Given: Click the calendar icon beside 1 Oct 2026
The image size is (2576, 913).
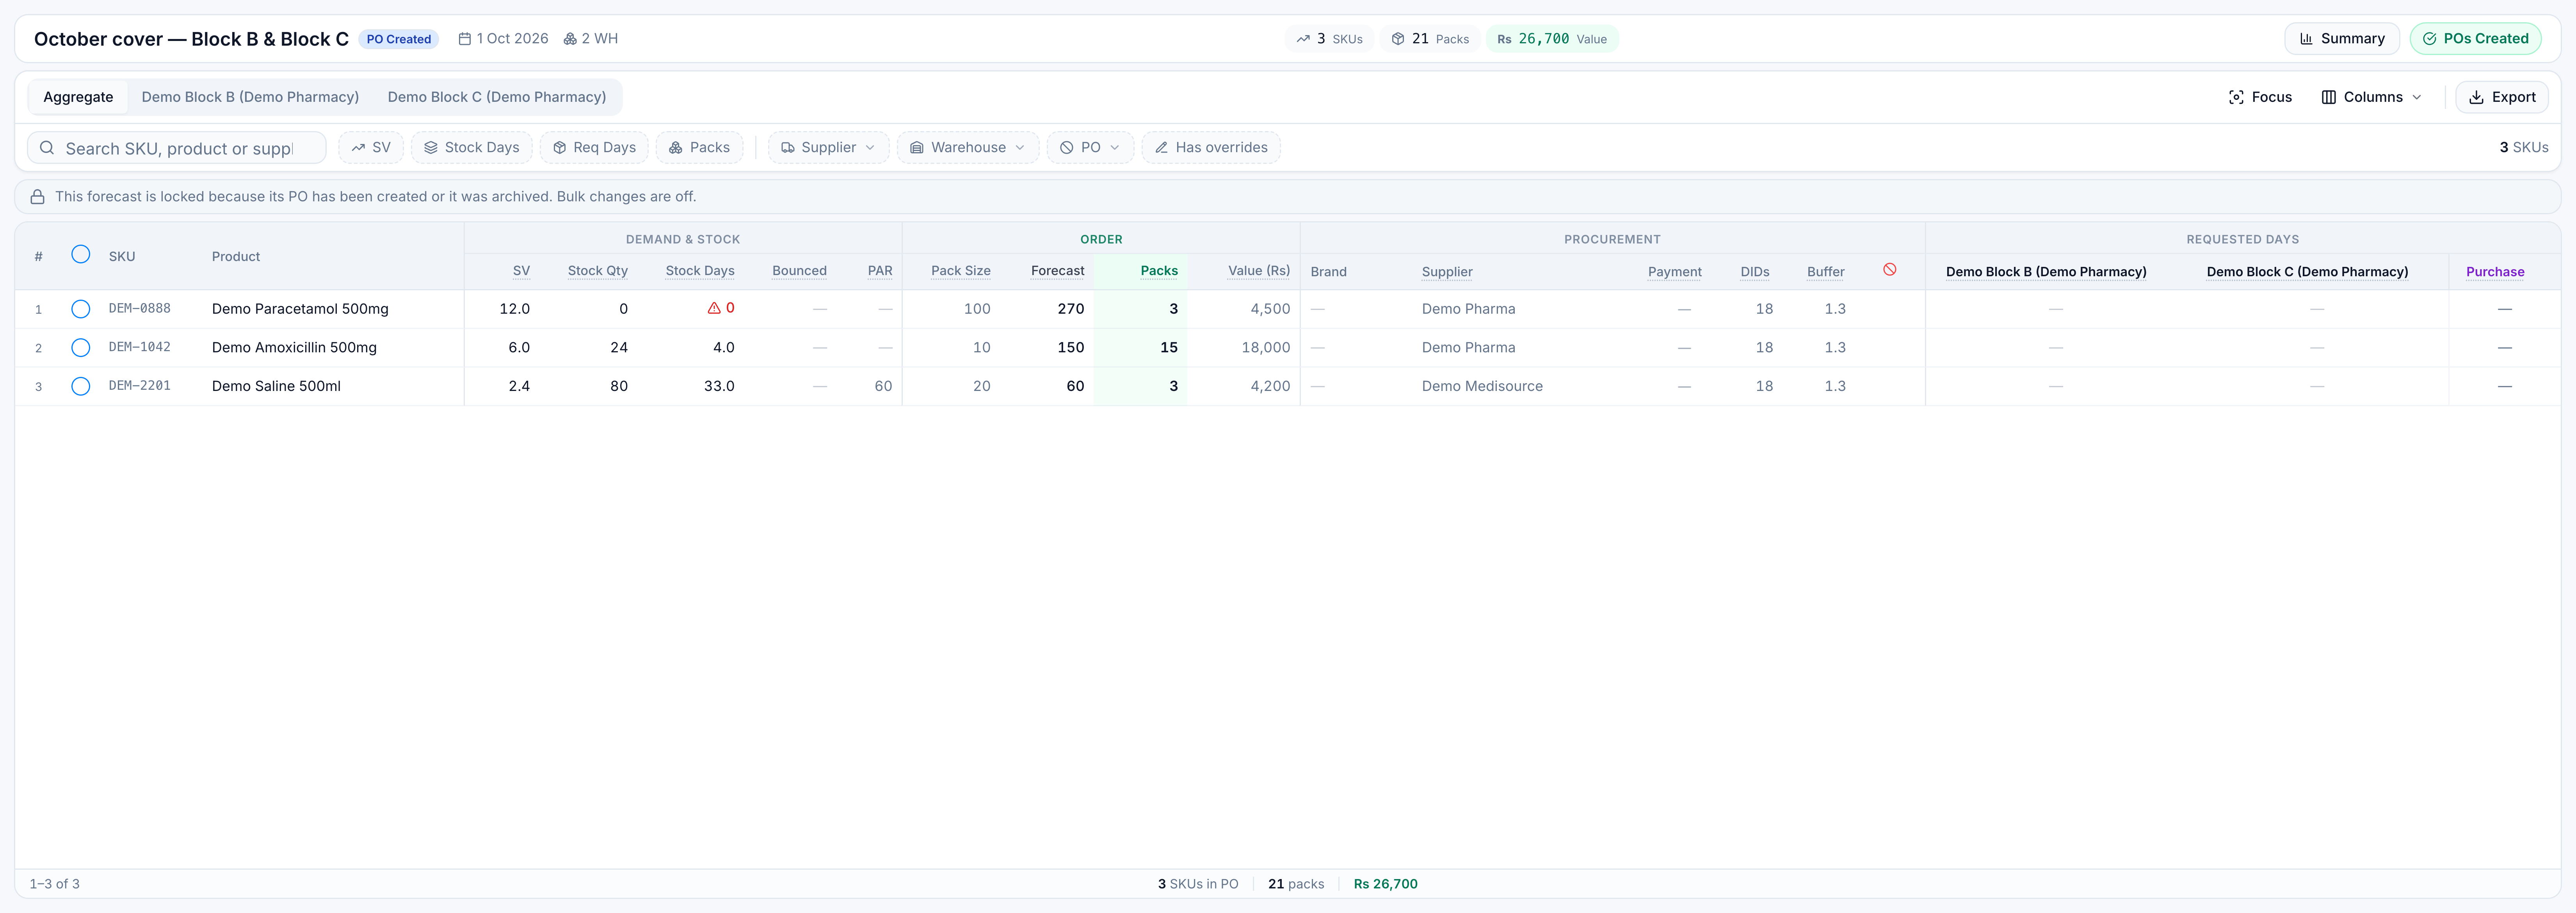Looking at the screenshot, I should pyautogui.click(x=464, y=39).
